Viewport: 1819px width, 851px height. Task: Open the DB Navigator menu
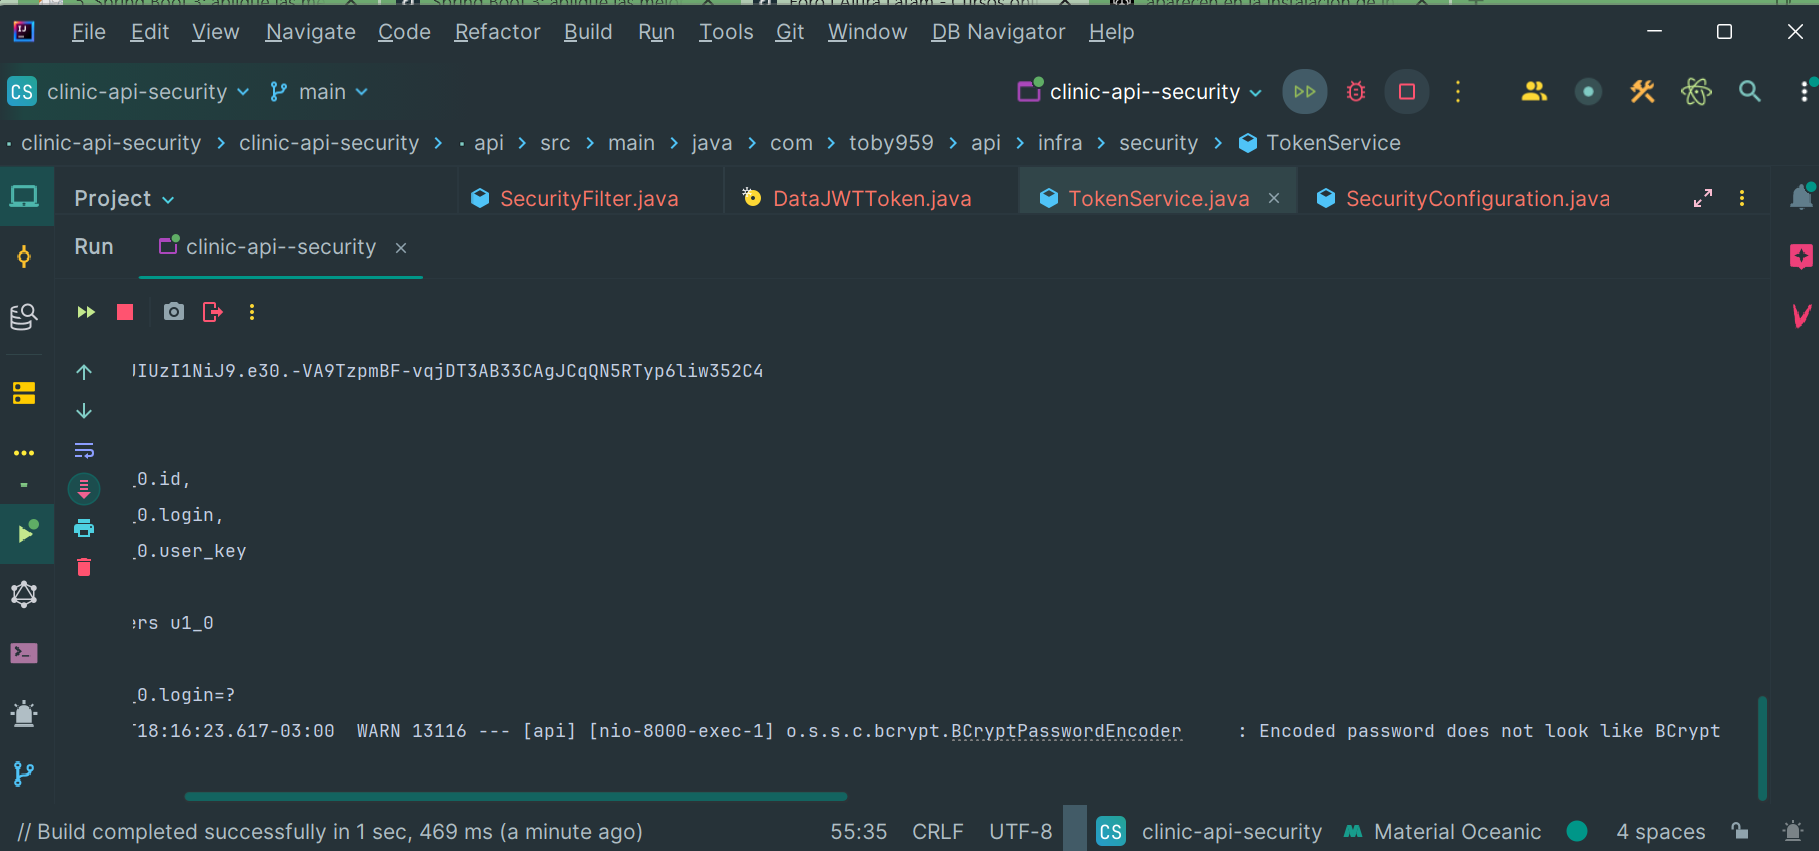coord(998,32)
